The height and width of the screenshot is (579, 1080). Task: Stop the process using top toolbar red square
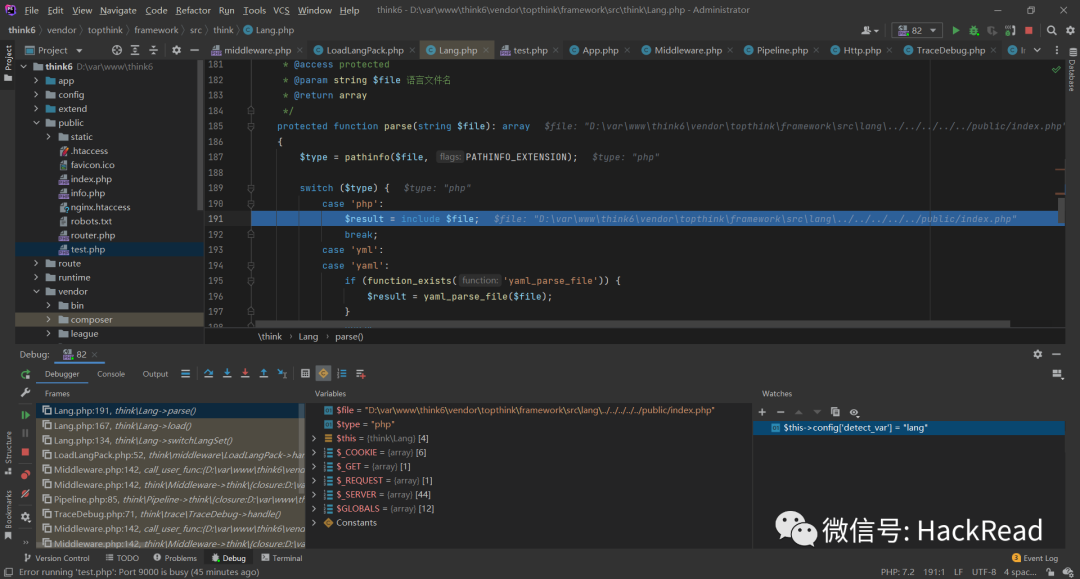click(1029, 30)
